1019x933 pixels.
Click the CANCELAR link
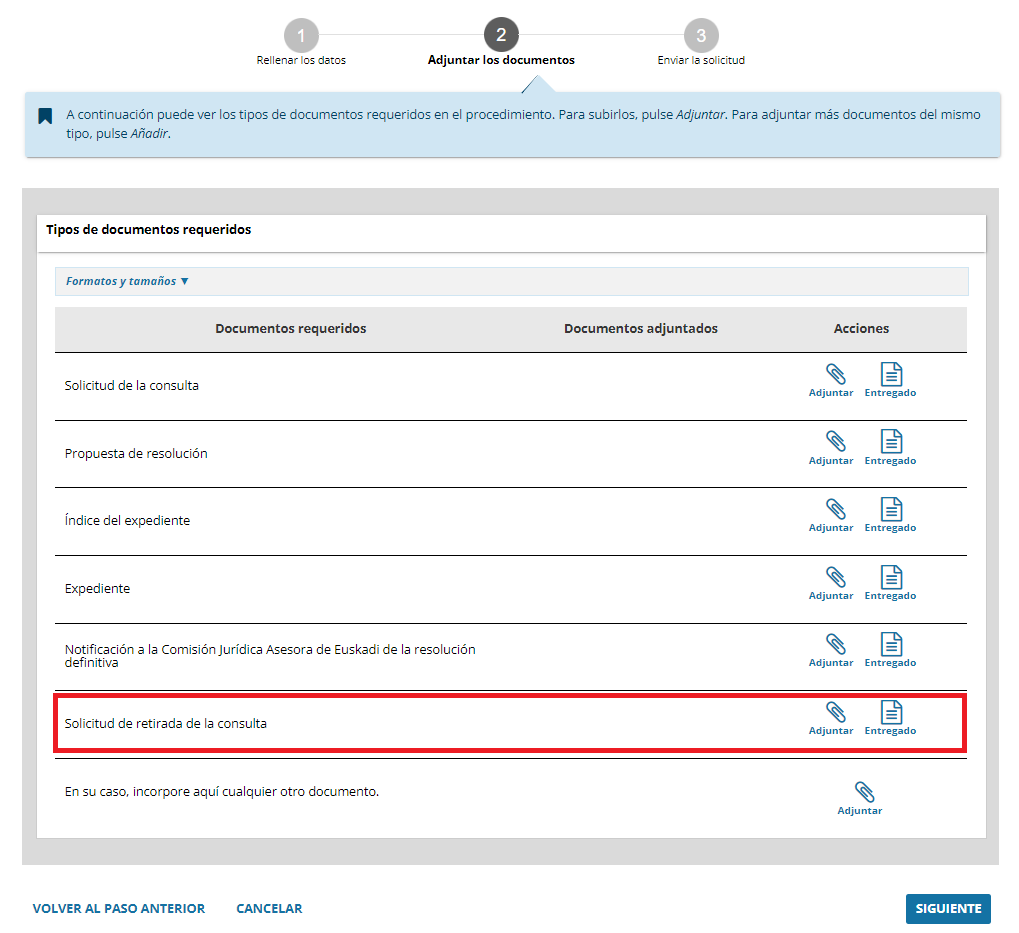coord(269,909)
